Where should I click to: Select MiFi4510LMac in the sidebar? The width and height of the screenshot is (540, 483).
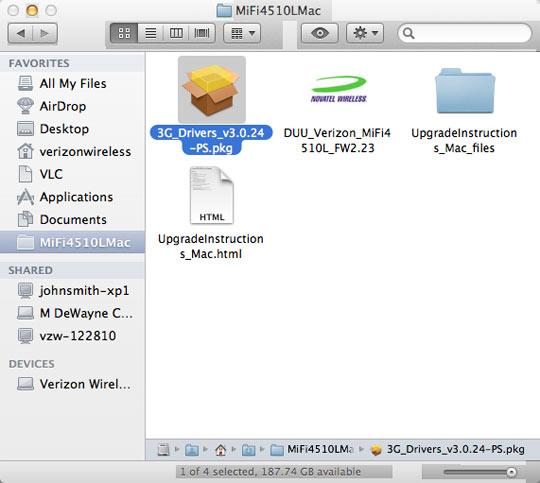(72, 242)
